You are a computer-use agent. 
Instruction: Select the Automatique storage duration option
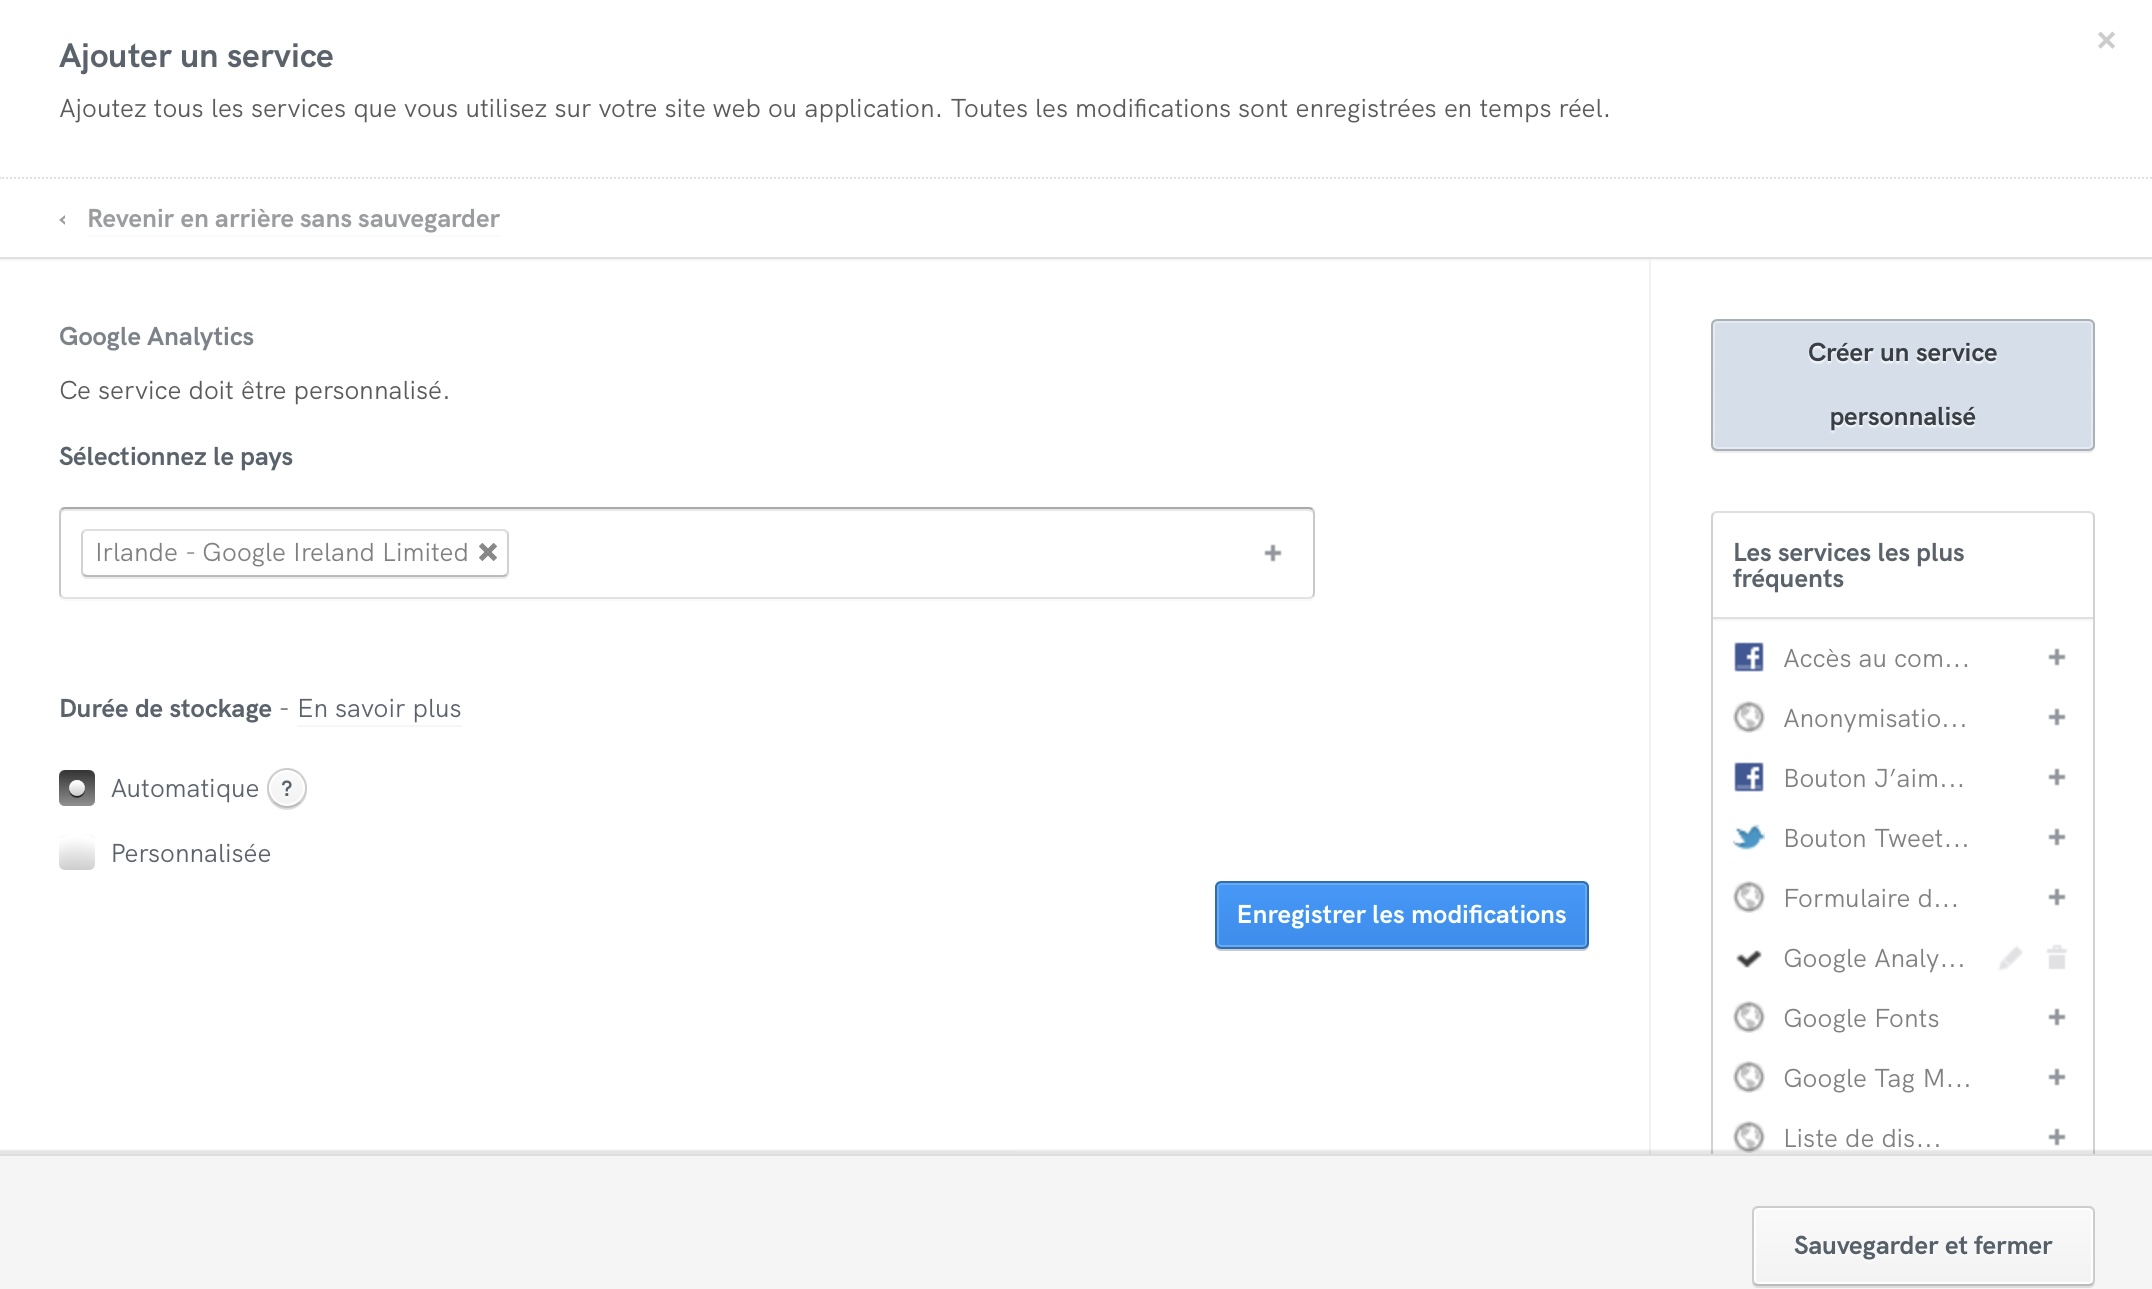click(x=77, y=788)
